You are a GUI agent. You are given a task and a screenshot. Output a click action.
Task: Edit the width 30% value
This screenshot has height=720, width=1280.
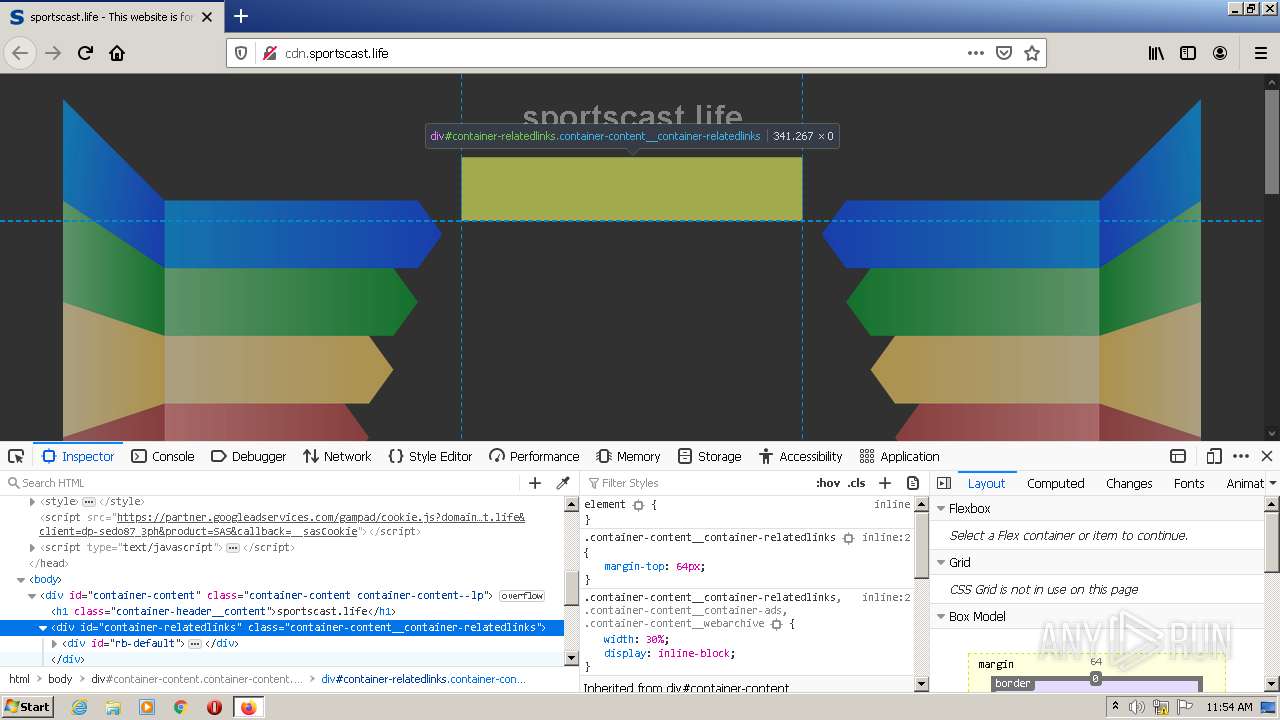(656, 639)
